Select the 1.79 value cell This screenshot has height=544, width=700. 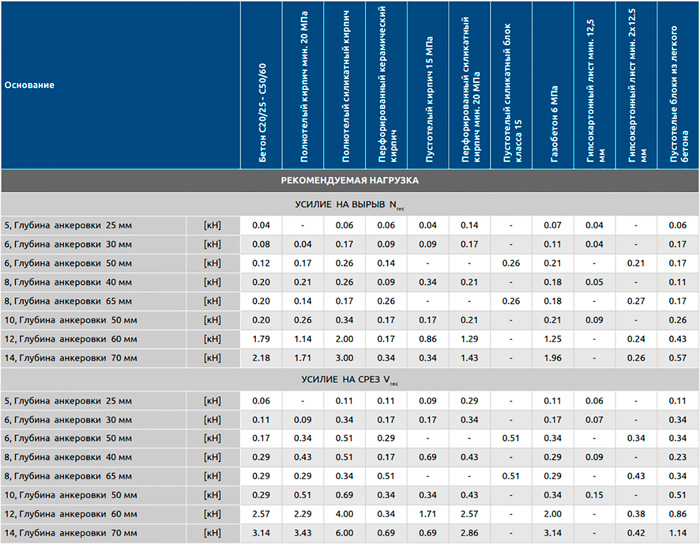pos(262,339)
